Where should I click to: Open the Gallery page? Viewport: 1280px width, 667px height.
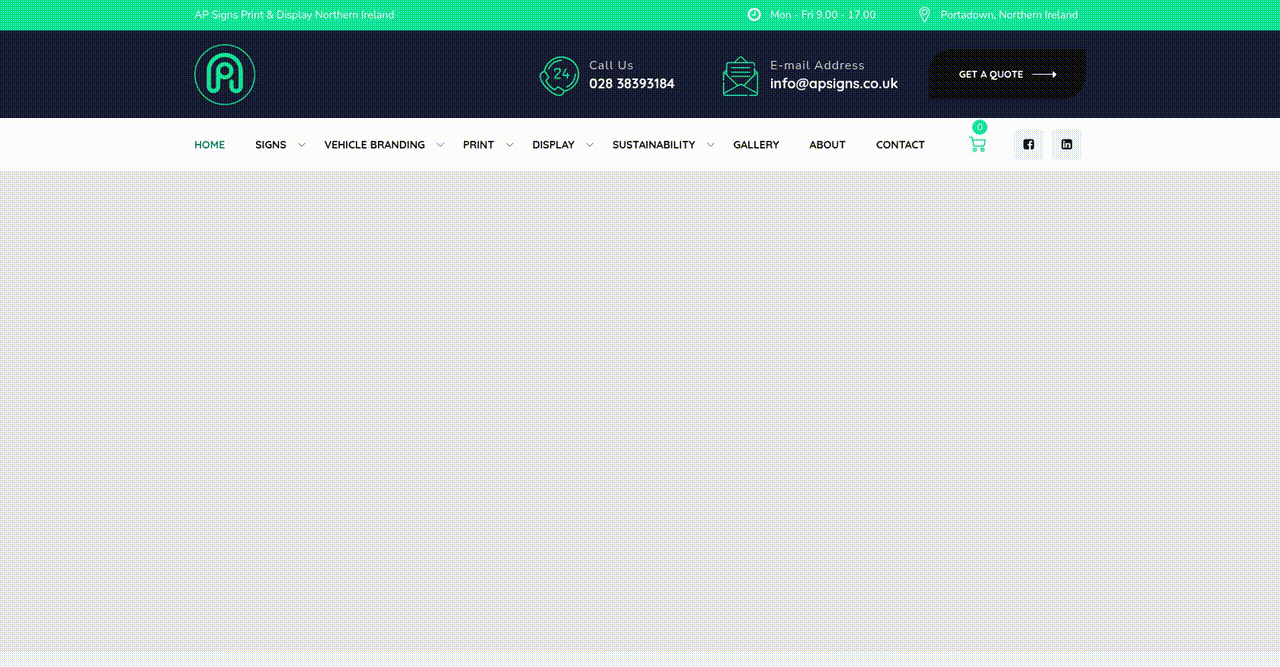pyautogui.click(x=756, y=145)
